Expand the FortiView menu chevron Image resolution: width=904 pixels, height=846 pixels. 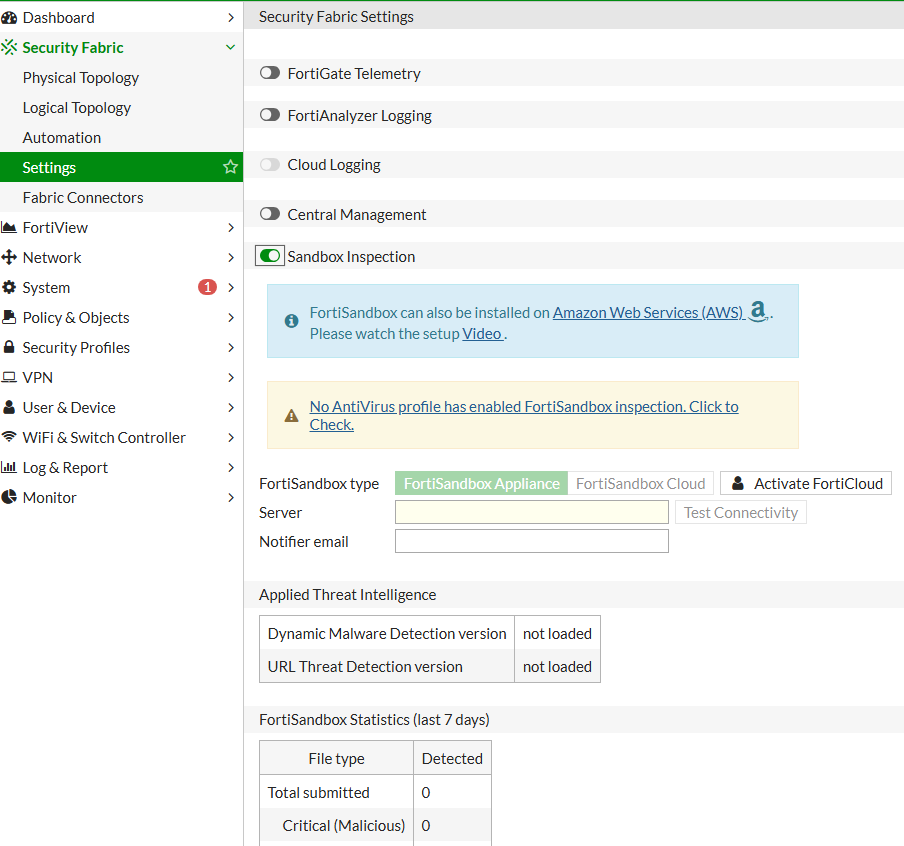pyautogui.click(x=231, y=228)
